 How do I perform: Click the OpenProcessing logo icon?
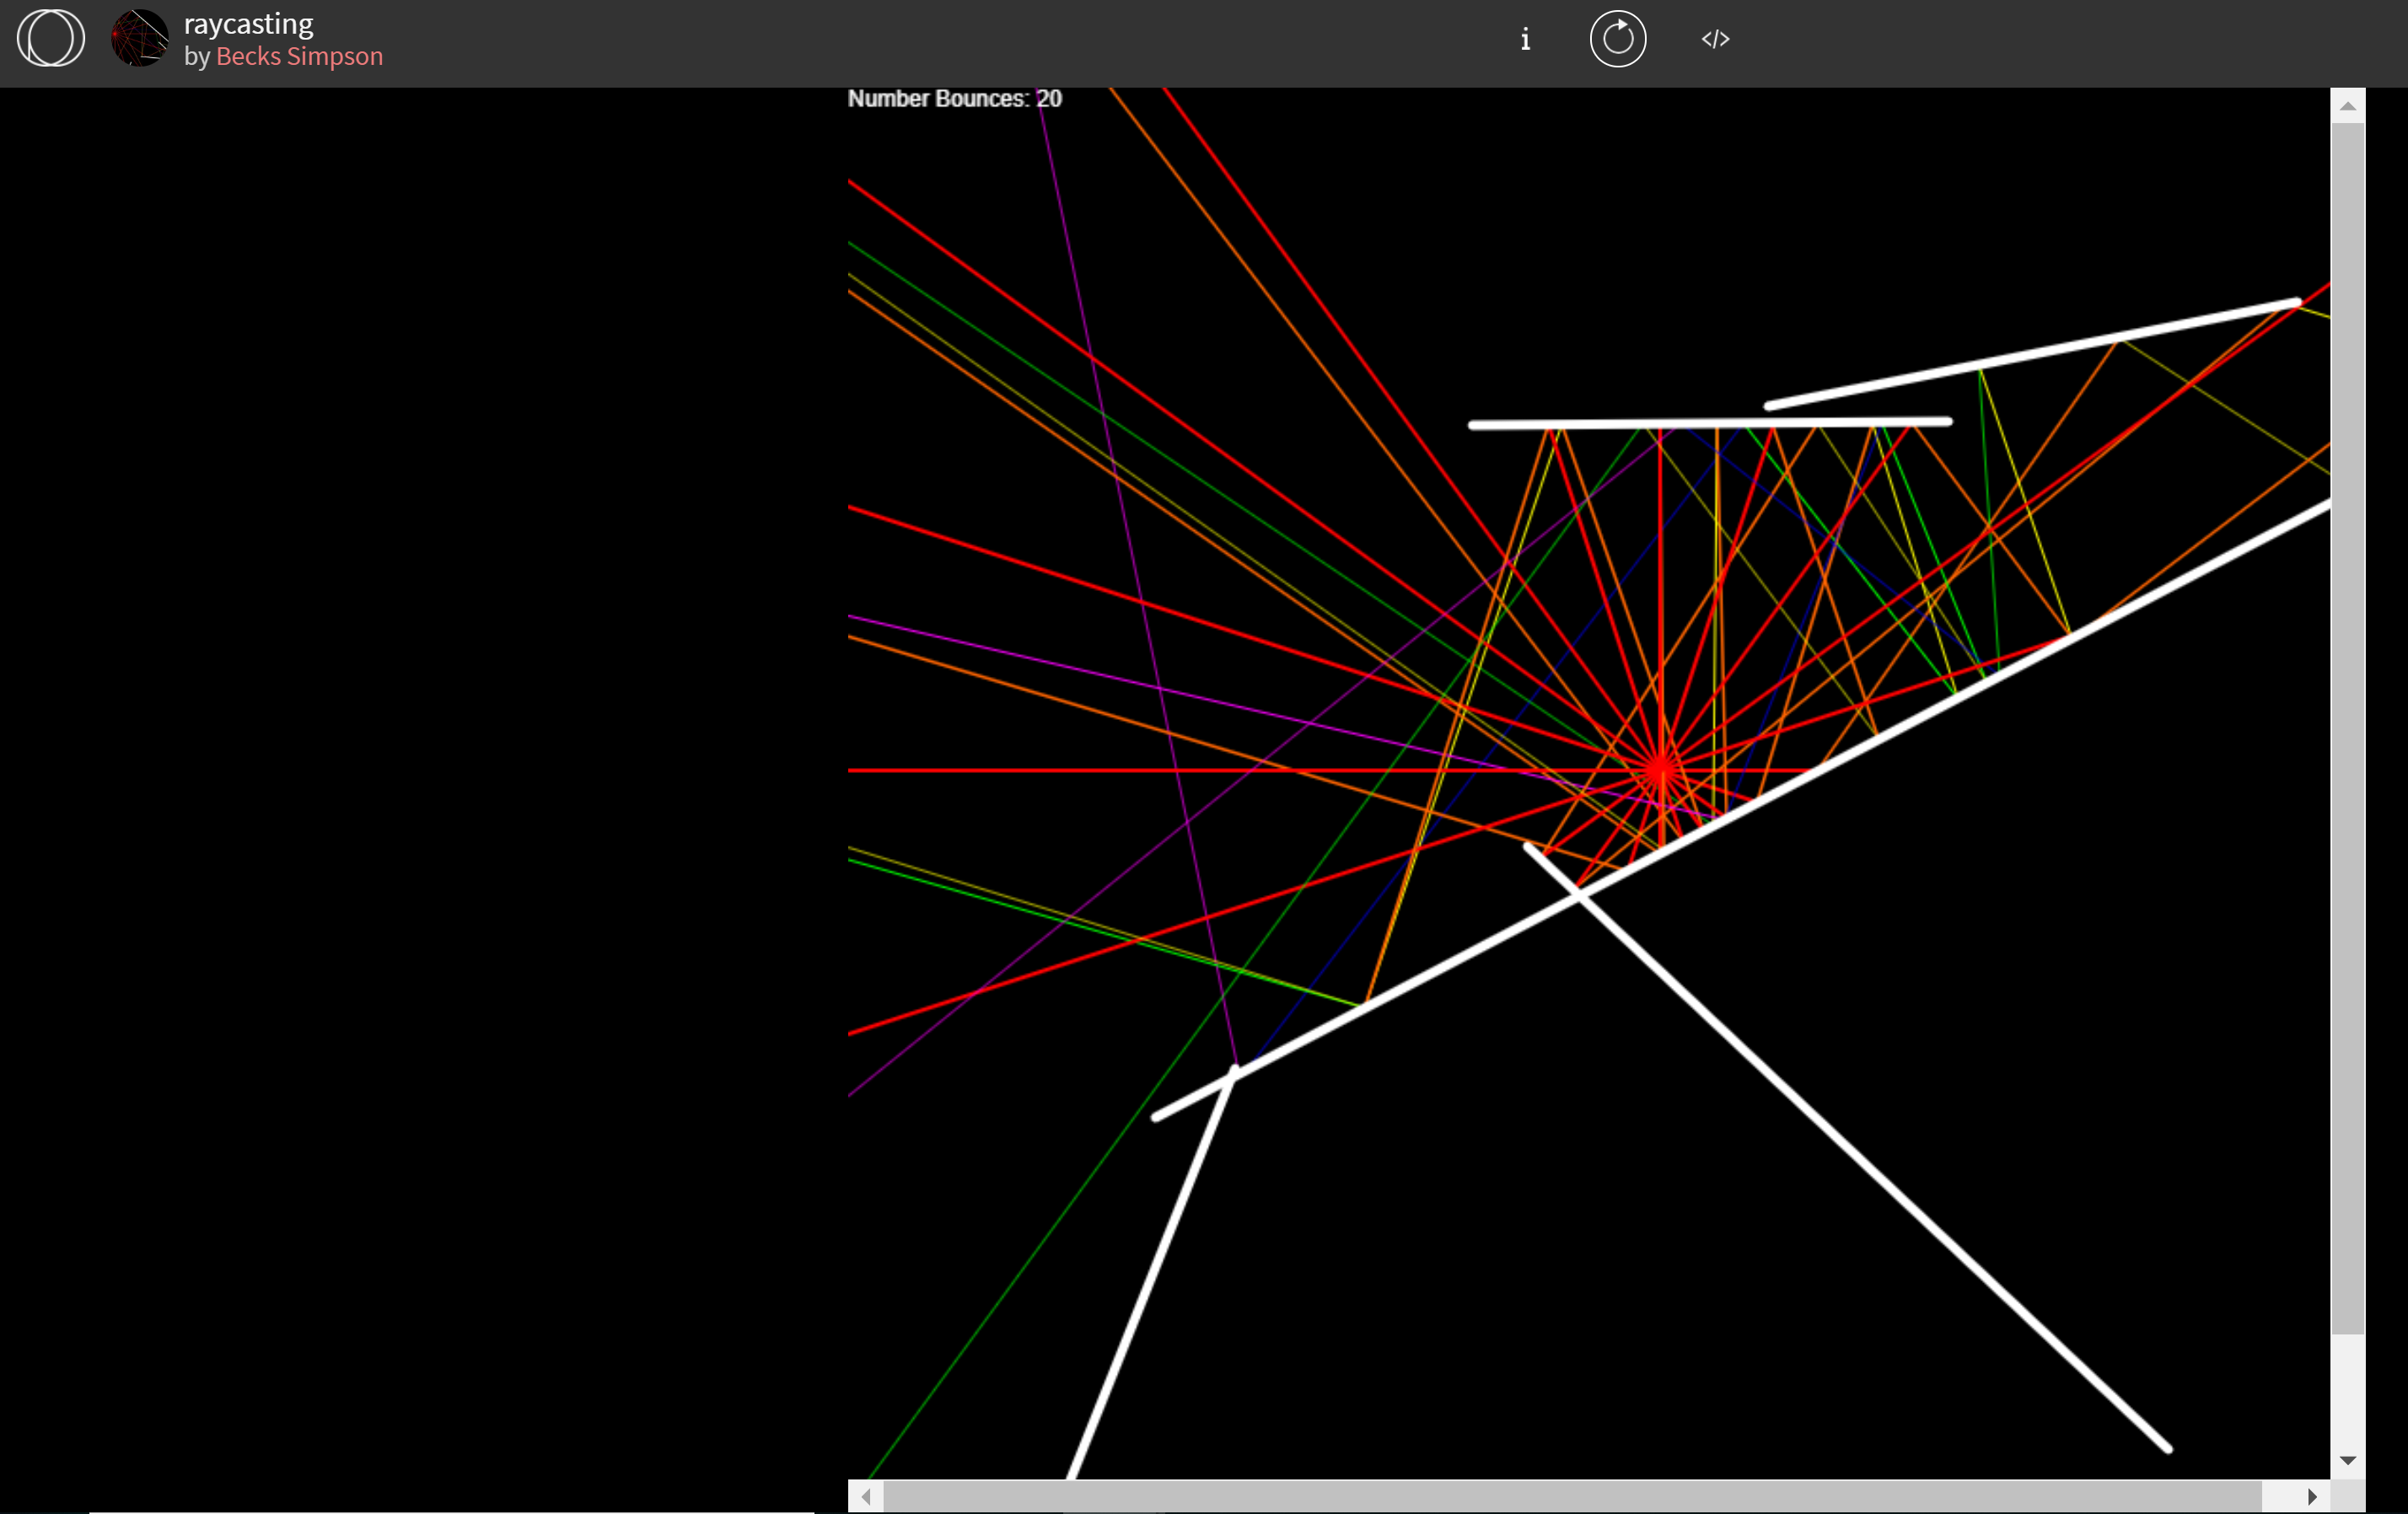coord(50,38)
